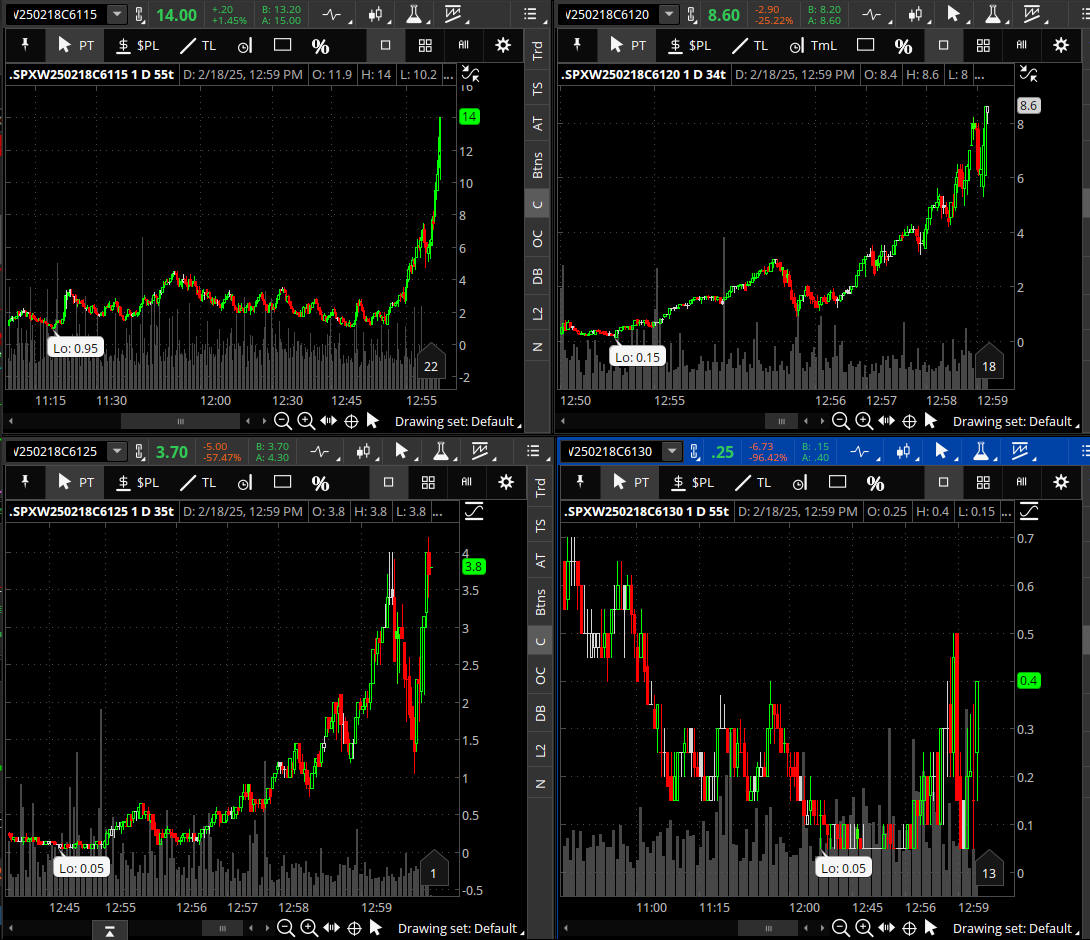This screenshot has width=1090, height=940.
Task: Open the L2 tab in the lower sidebar
Action: (540, 751)
